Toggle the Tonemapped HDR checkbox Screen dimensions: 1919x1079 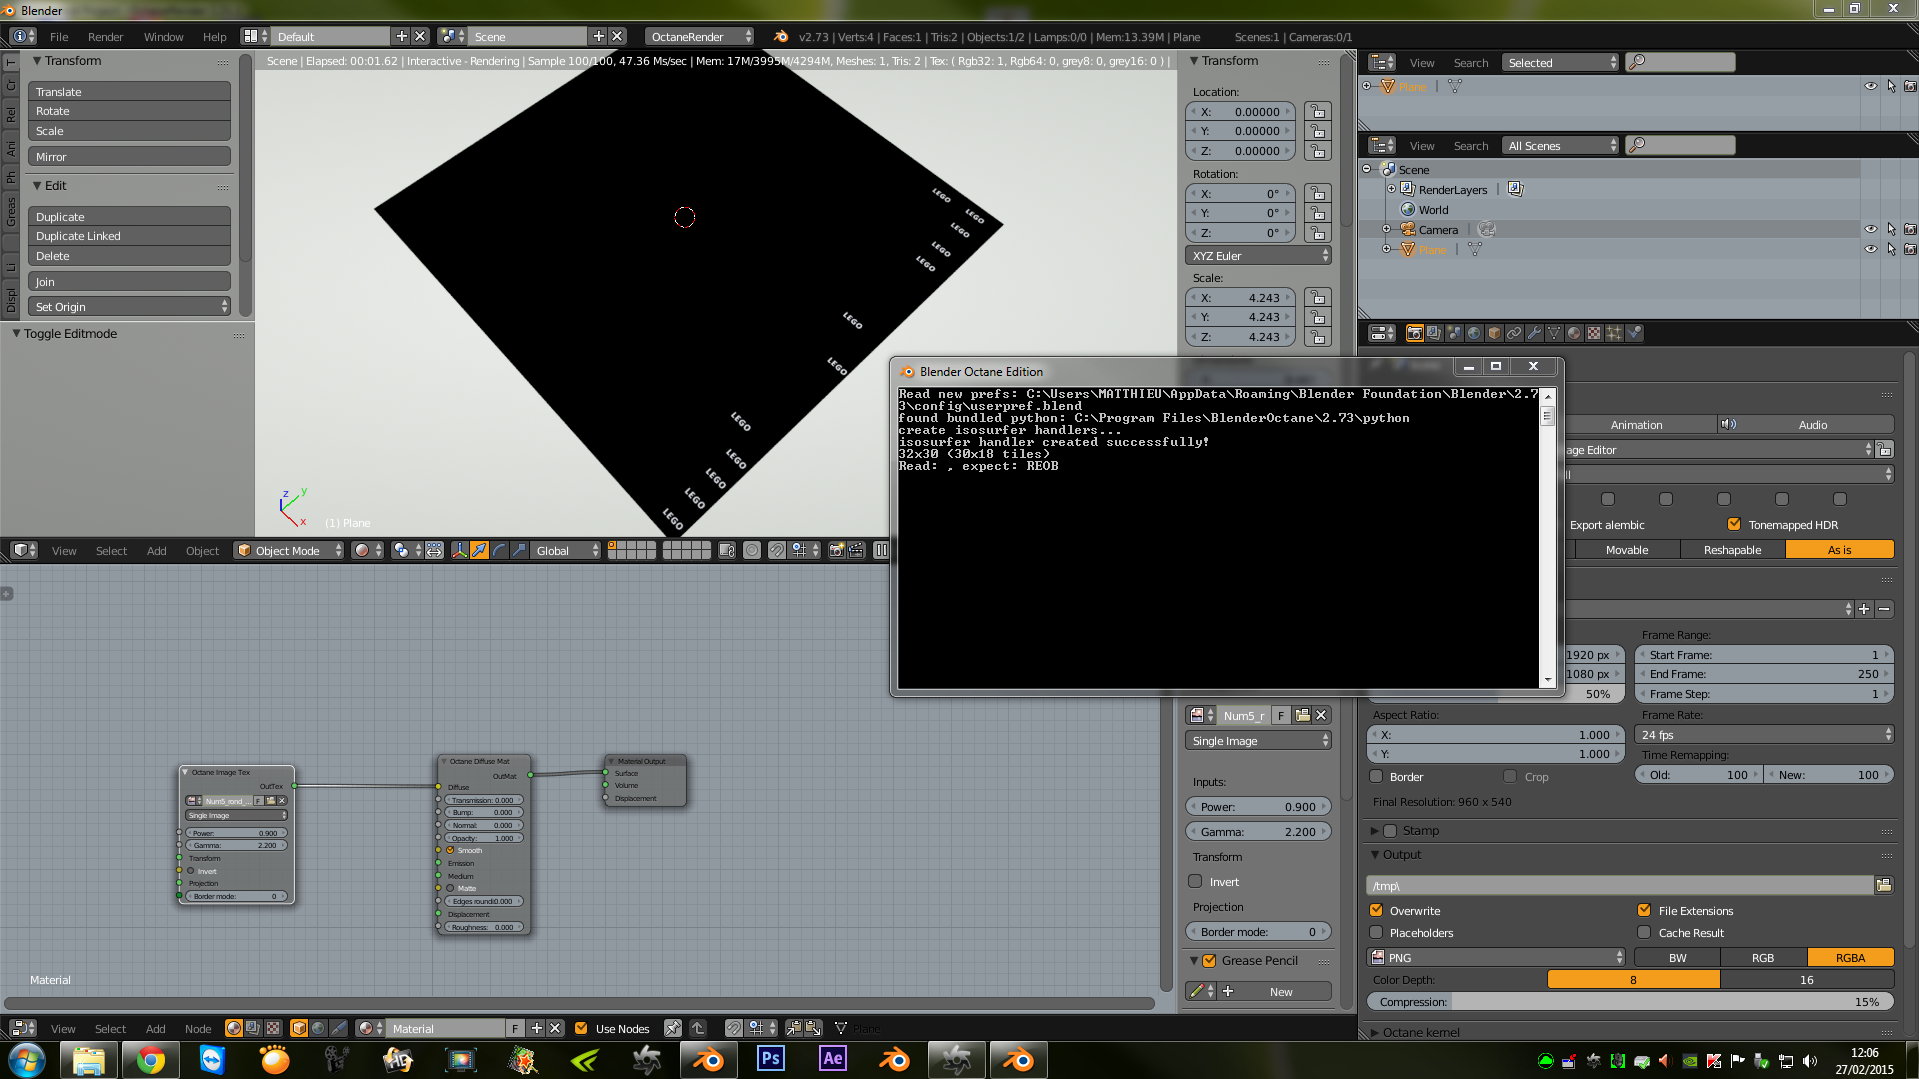[x=1734, y=524]
